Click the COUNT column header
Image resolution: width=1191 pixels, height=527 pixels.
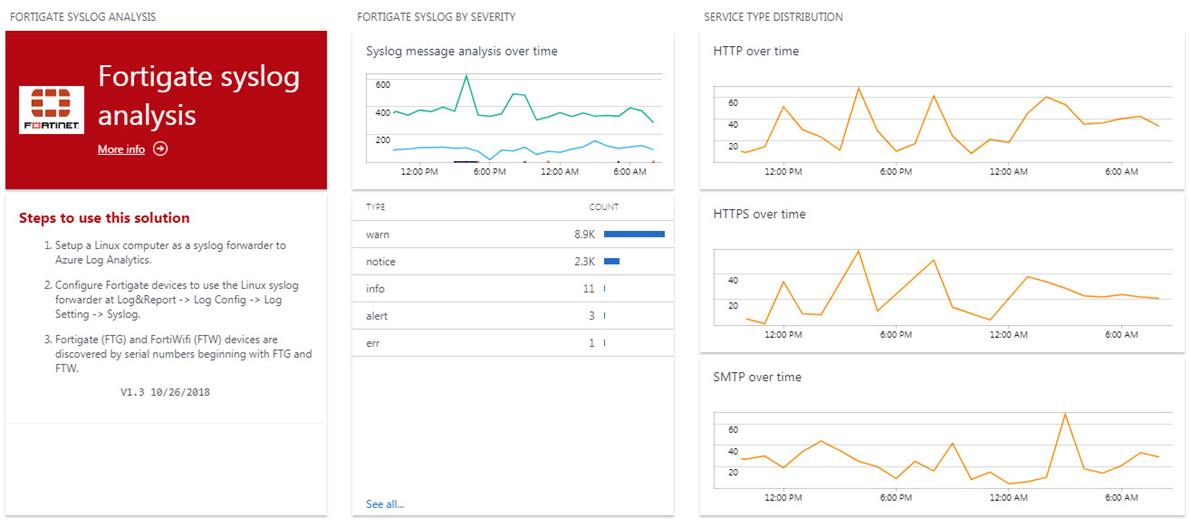click(x=603, y=207)
